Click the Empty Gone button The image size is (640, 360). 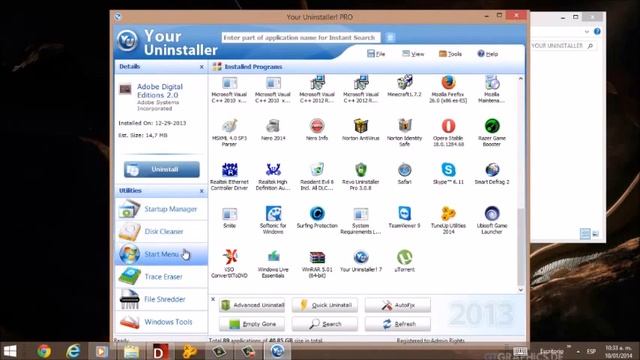tap(252, 324)
